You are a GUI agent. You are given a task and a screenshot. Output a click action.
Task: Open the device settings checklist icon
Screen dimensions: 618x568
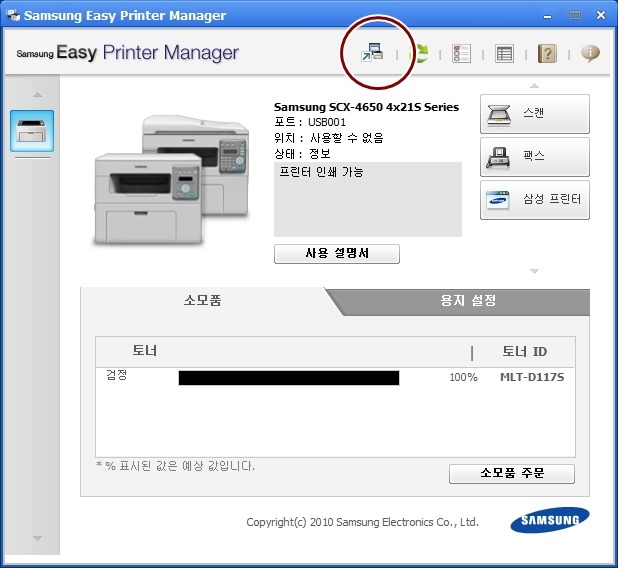pyautogui.click(x=462, y=53)
